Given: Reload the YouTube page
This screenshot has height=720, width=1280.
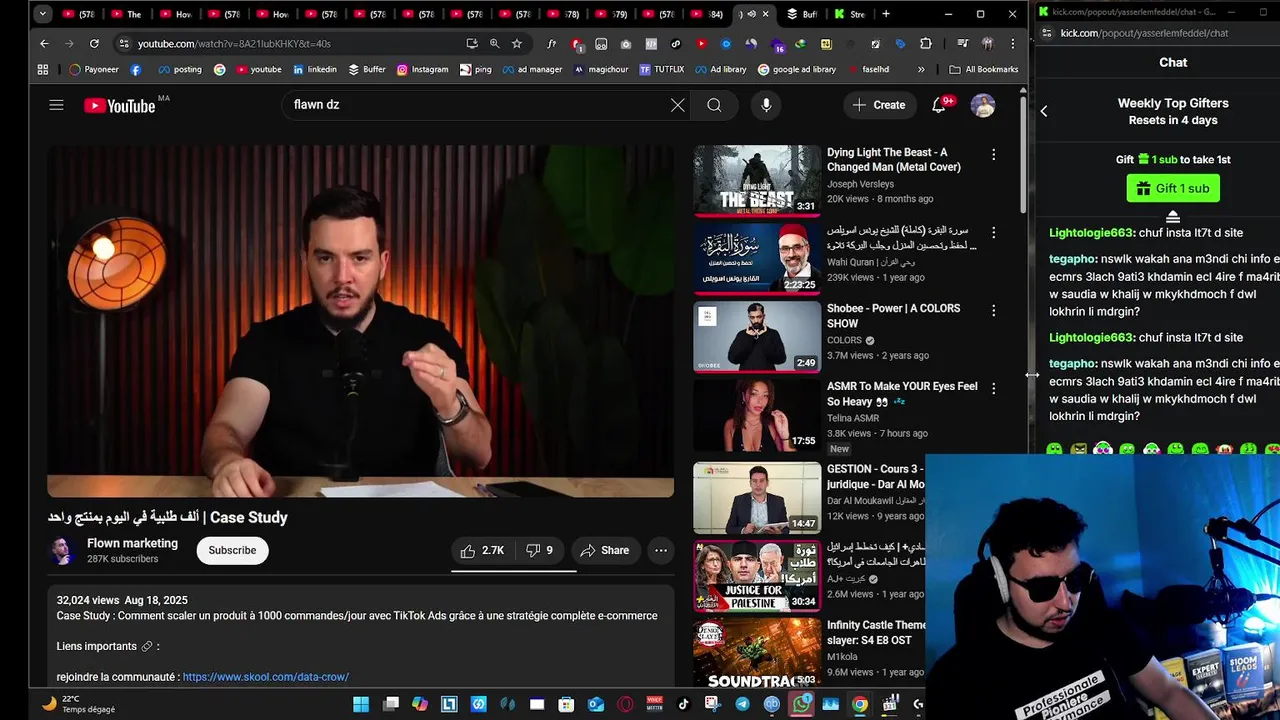Looking at the screenshot, I should (94, 44).
